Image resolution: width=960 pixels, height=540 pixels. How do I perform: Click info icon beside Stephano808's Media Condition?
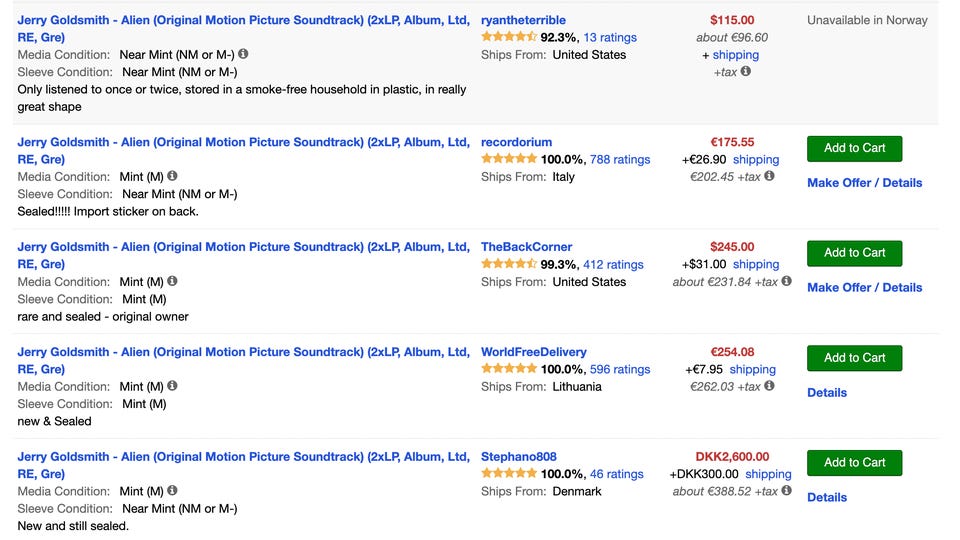coord(172,491)
